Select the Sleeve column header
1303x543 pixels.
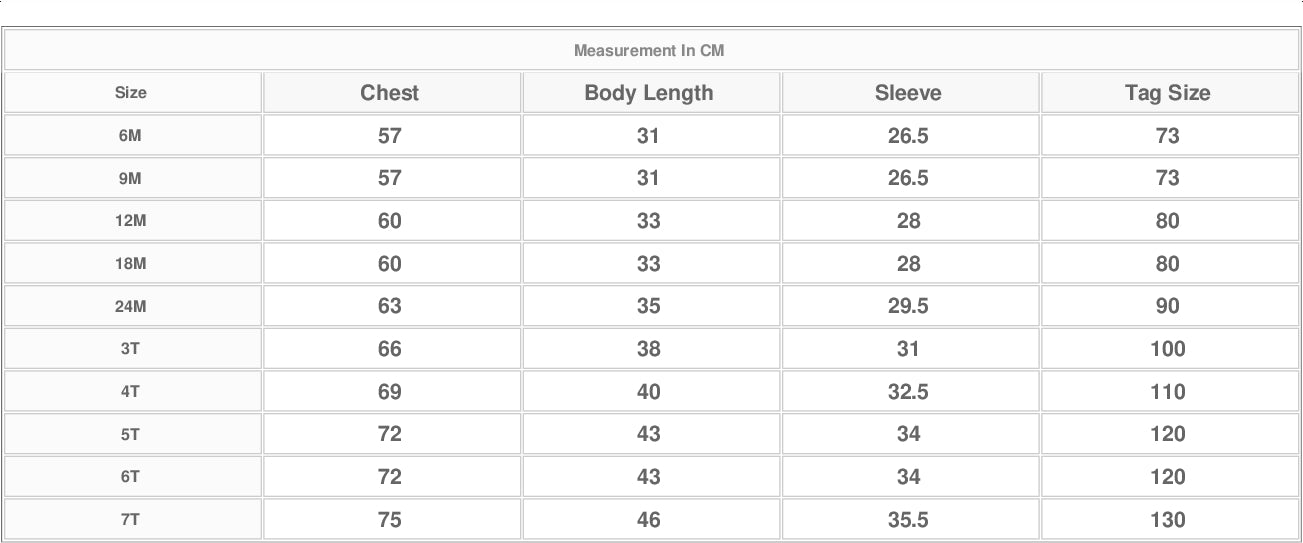(908, 93)
